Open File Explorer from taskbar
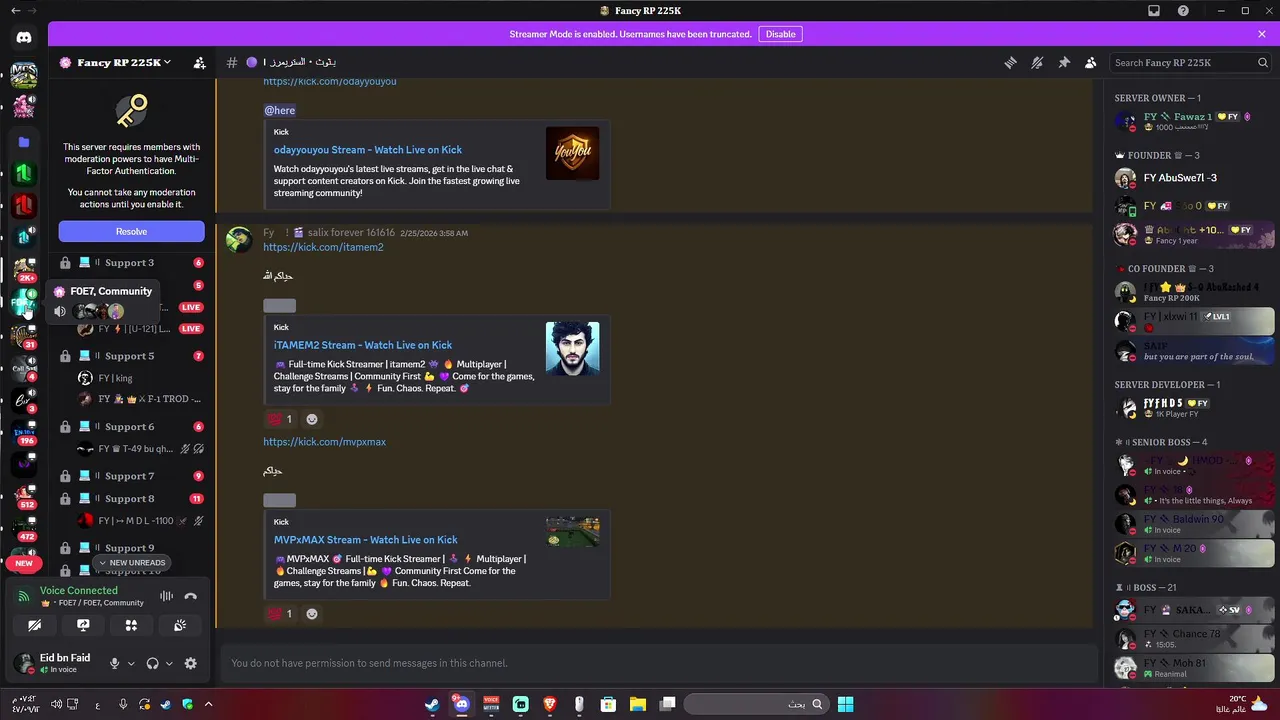The width and height of the screenshot is (1280, 720). (637, 704)
